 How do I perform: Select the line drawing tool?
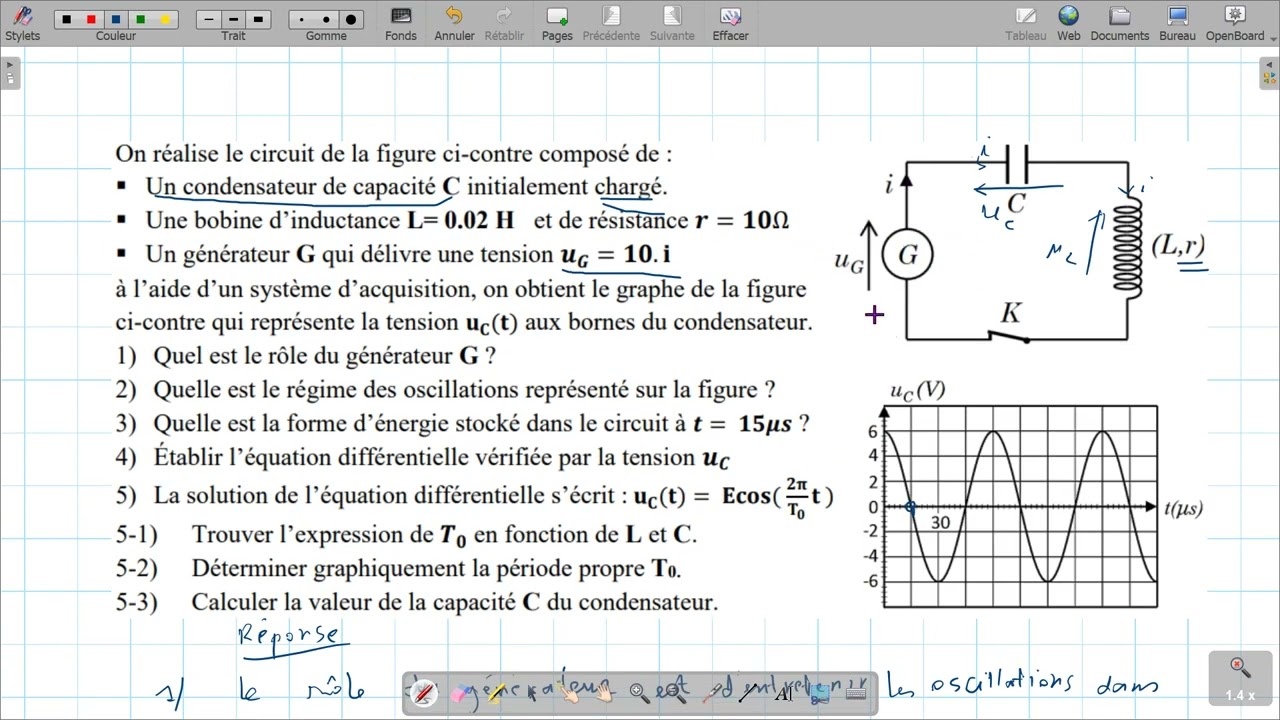[748, 693]
